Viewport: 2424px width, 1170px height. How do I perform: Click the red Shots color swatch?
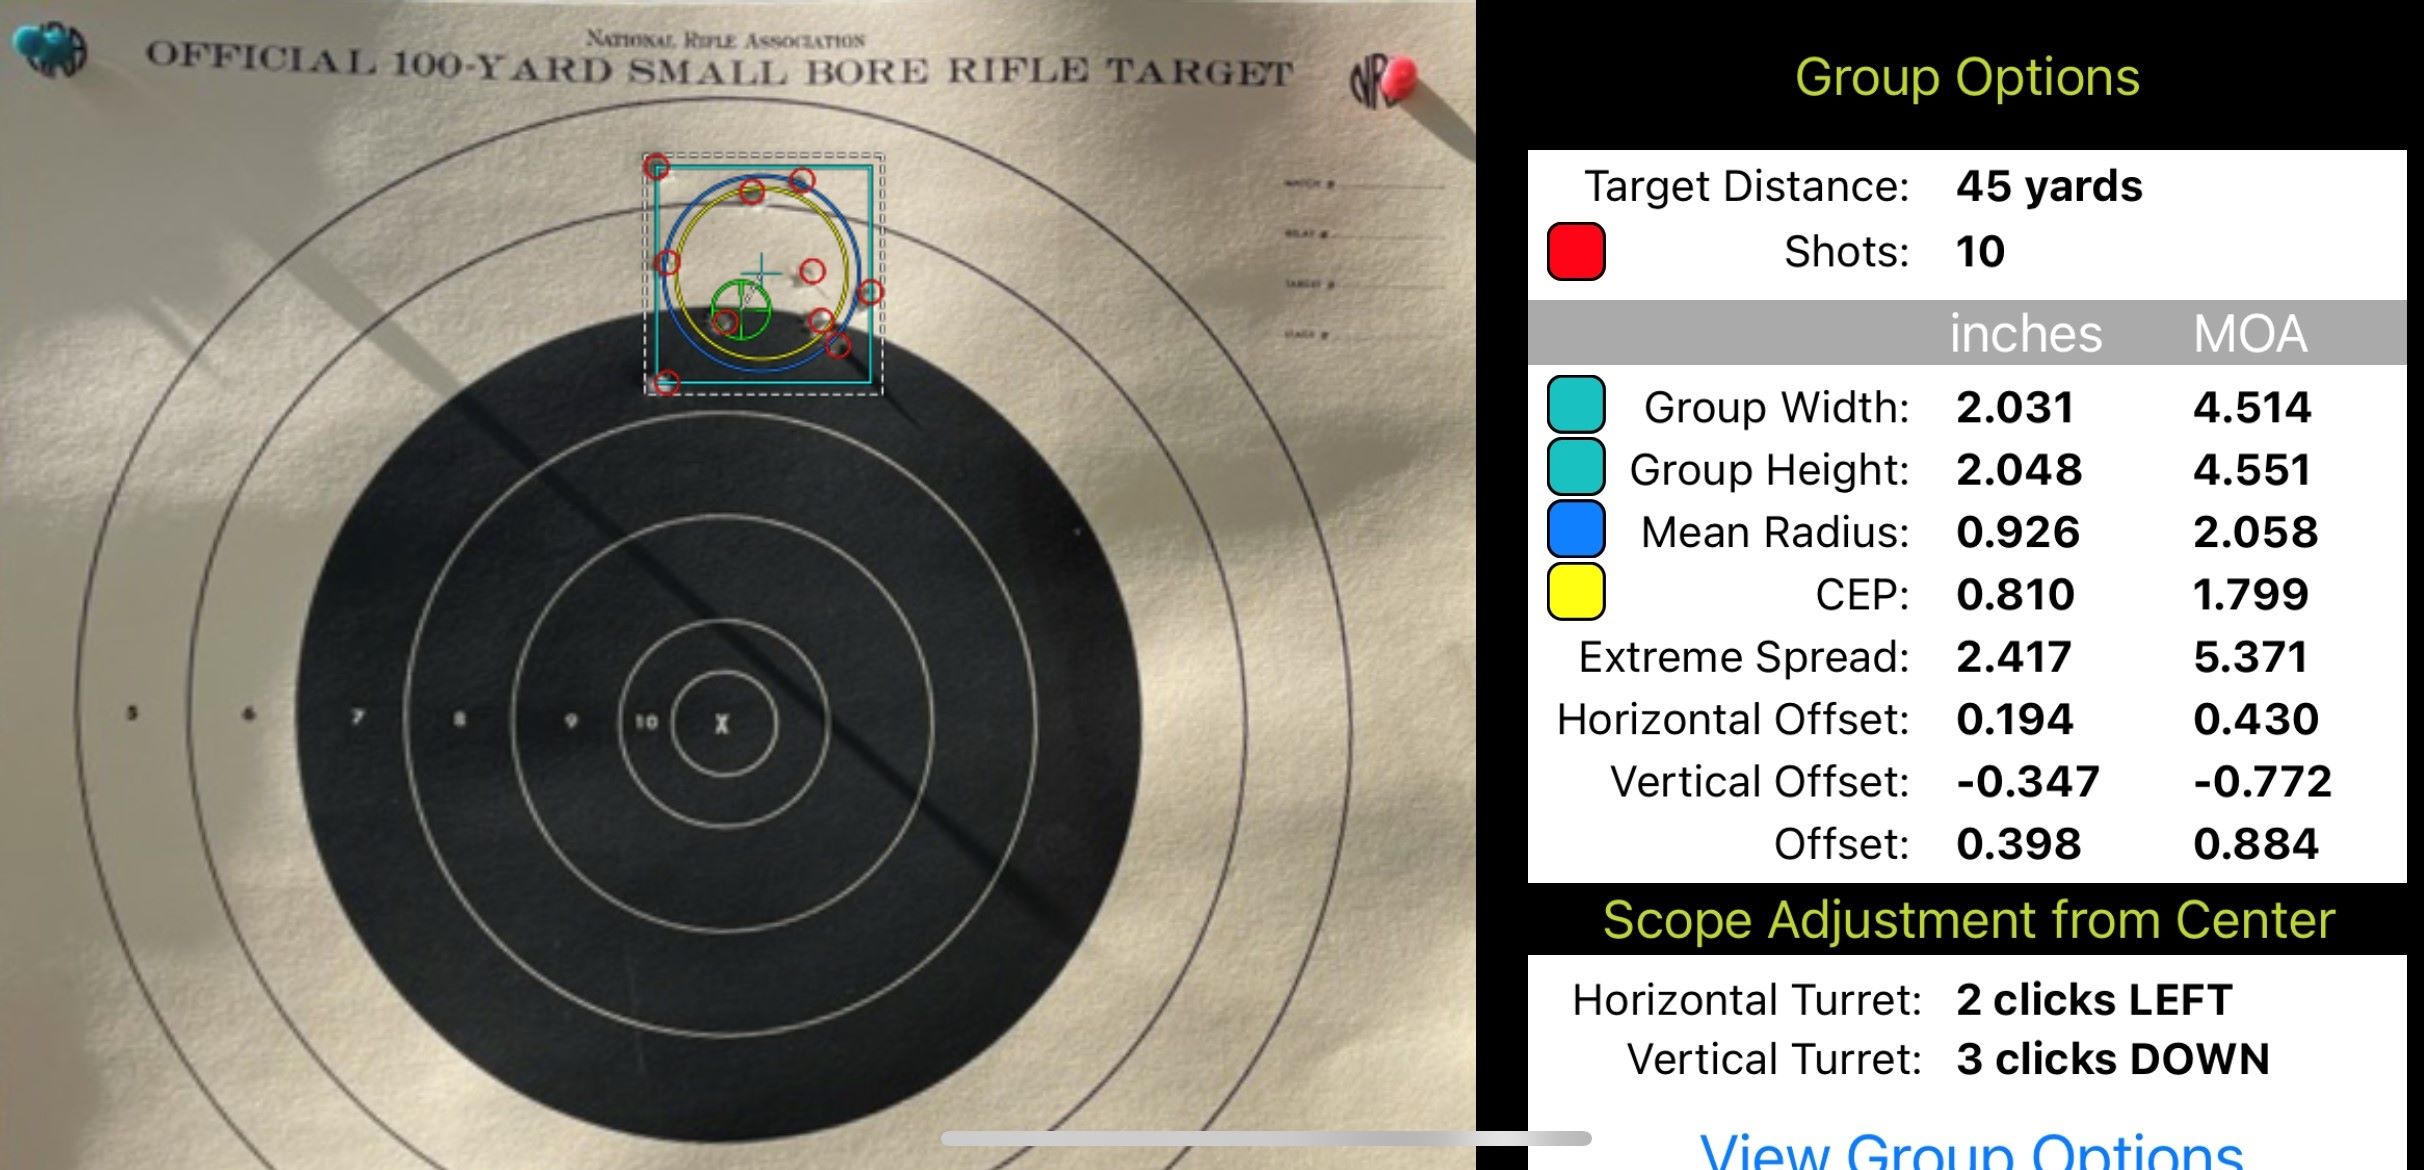[1576, 251]
